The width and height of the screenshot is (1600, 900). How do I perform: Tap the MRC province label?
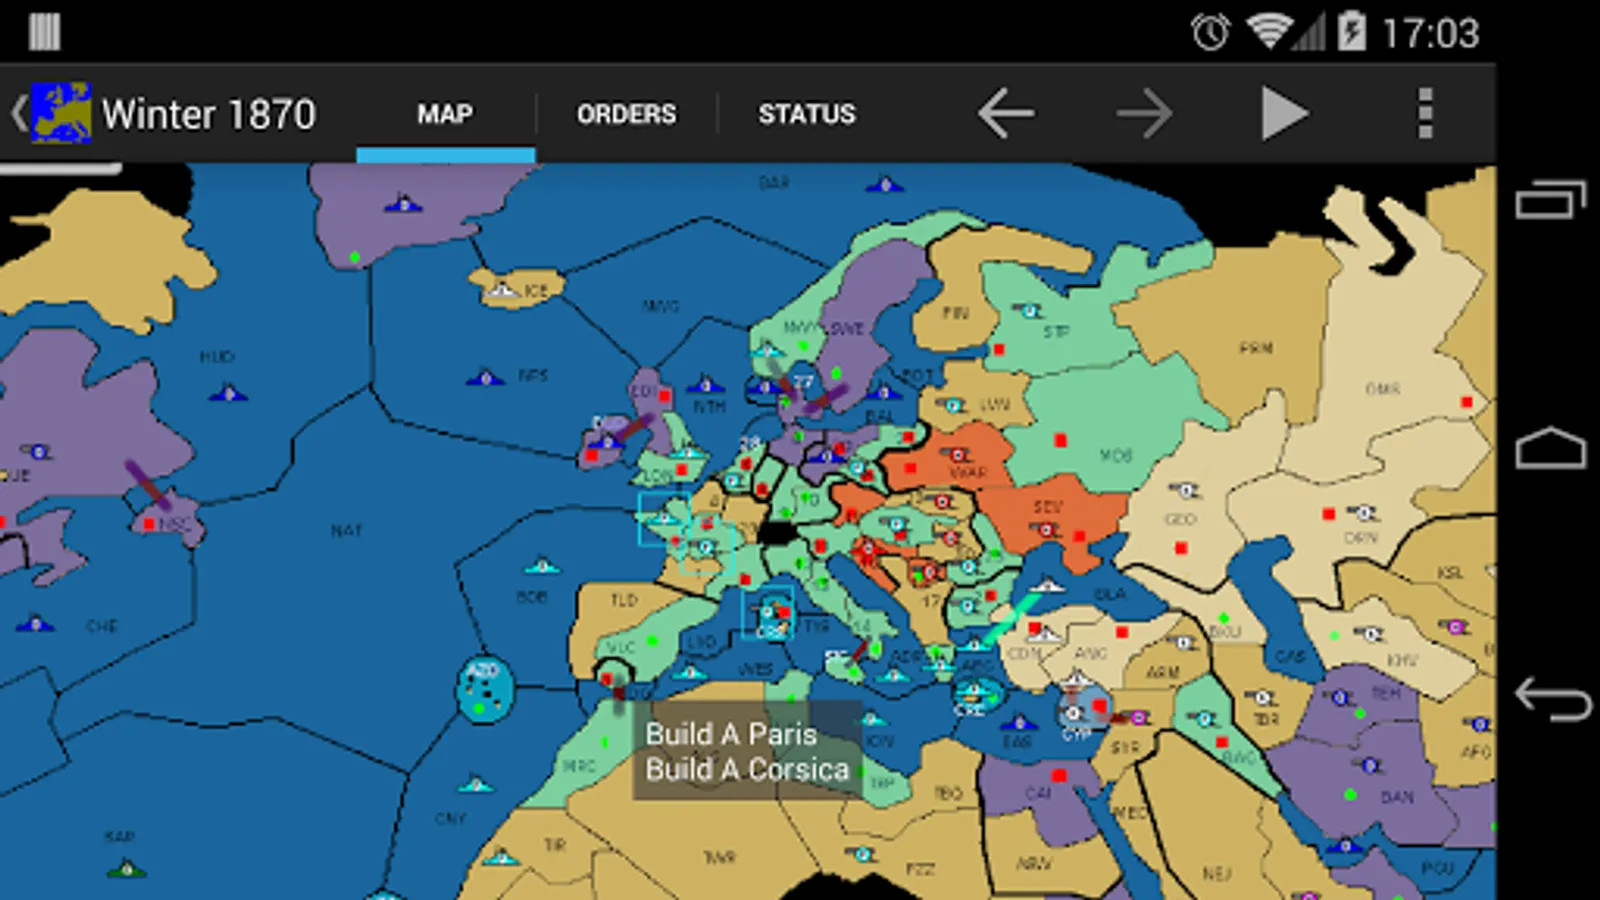pyautogui.click(x=579, y=766)
